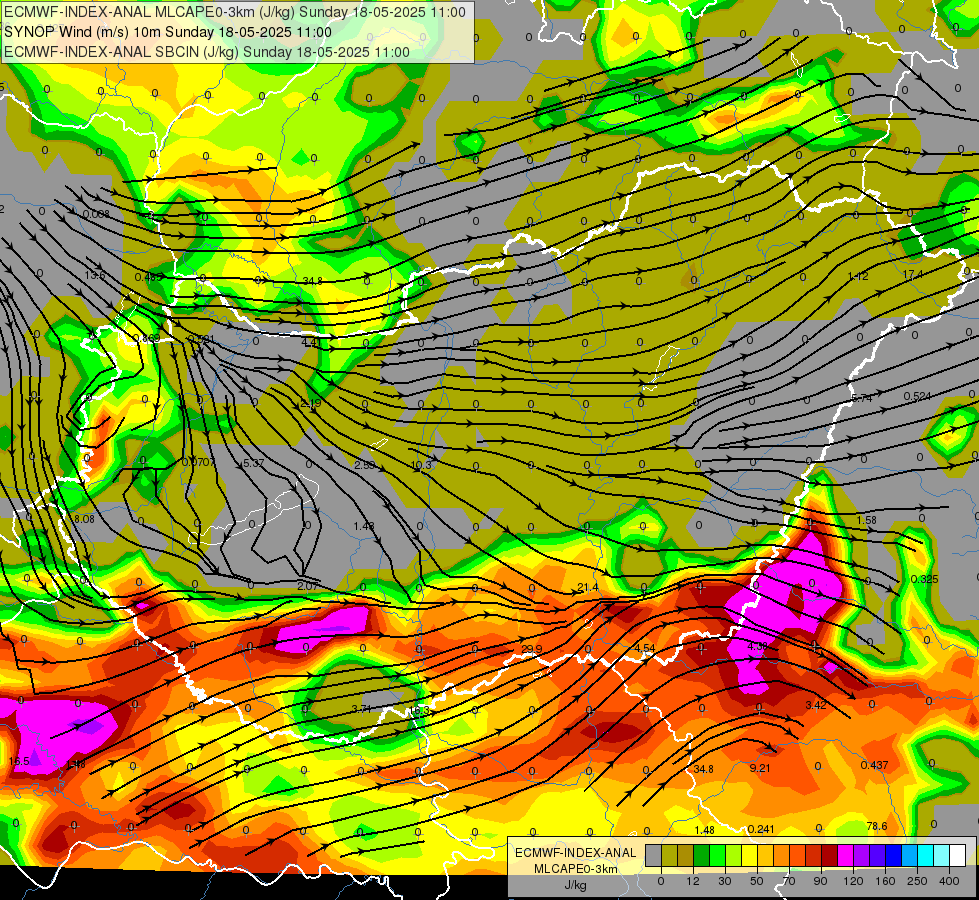
Task: Click the map value '3.42'
Action: click(x=816, y=705)
